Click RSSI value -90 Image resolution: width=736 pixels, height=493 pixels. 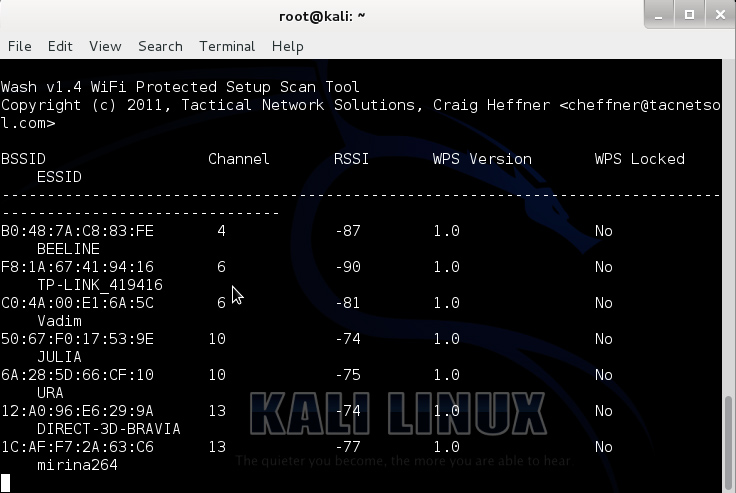pyautogui.click(x=348, y=267)
